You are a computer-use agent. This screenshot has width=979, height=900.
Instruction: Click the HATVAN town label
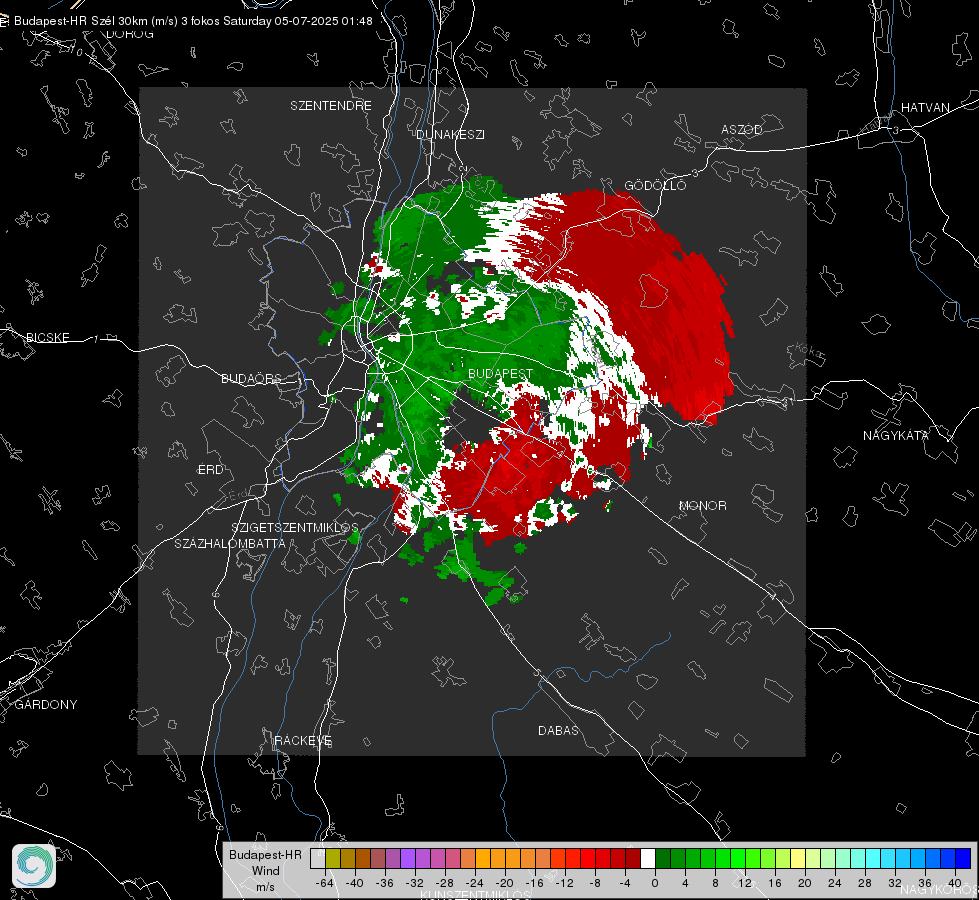[925, 107]
